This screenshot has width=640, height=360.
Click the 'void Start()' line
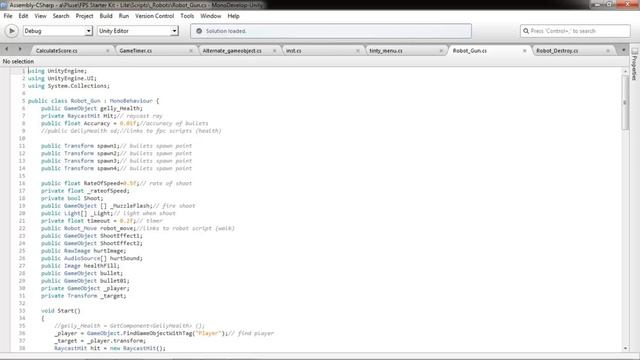click(61, 311)
